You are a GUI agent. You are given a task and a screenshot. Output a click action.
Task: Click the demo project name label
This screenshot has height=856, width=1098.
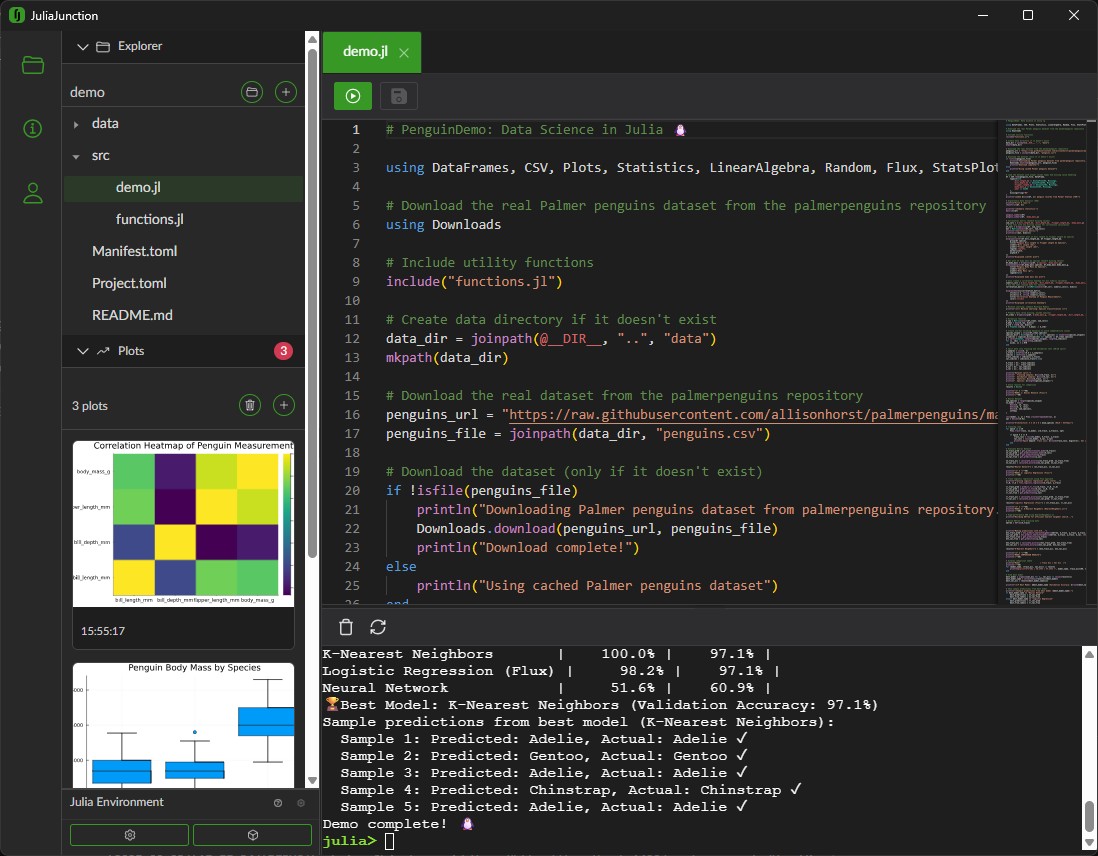[x=88, y=92]
